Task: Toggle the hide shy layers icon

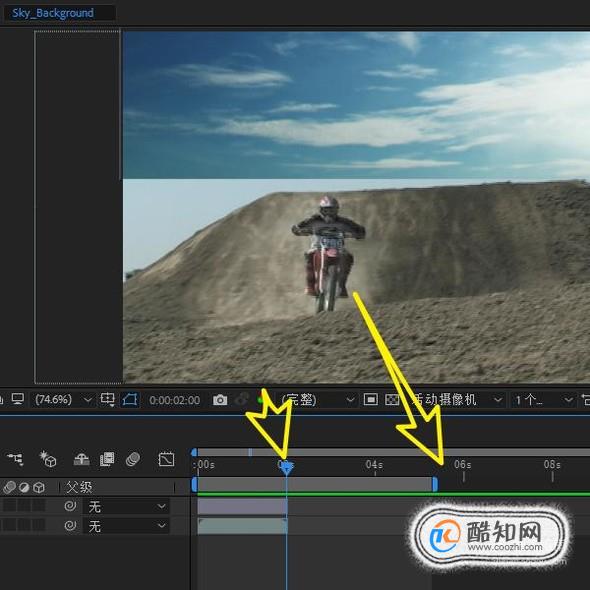Action: [x=81, y=459]
